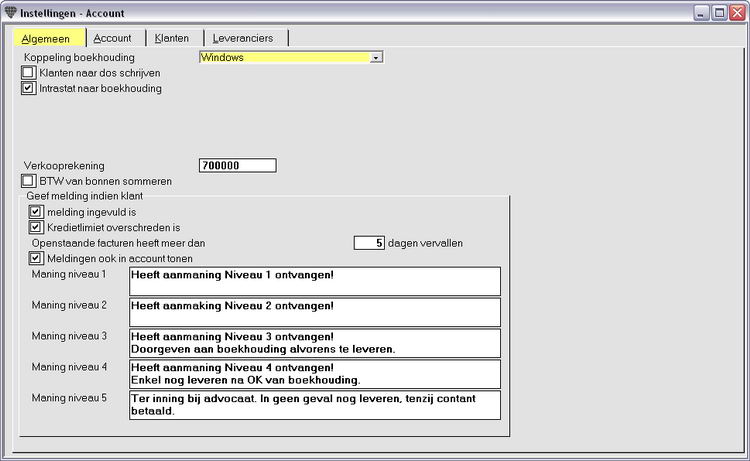
Task: Edit the Maning niveau 5 text box
Action: [x=315, y=405]
